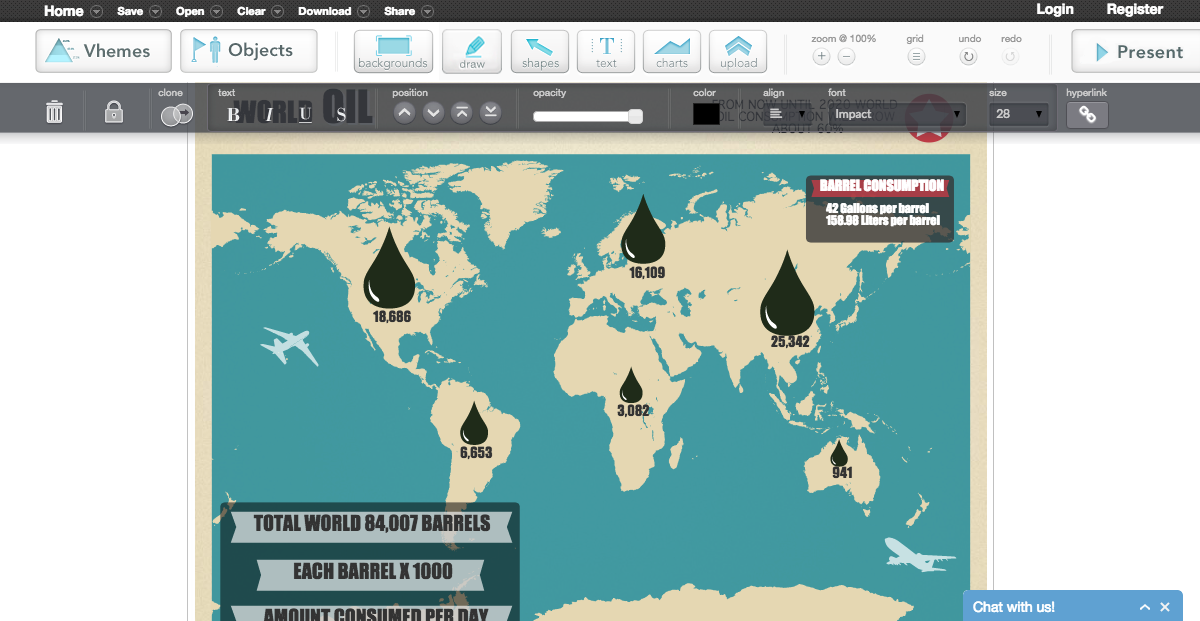
Task: Redo the last action
Action: (1010, 57)
